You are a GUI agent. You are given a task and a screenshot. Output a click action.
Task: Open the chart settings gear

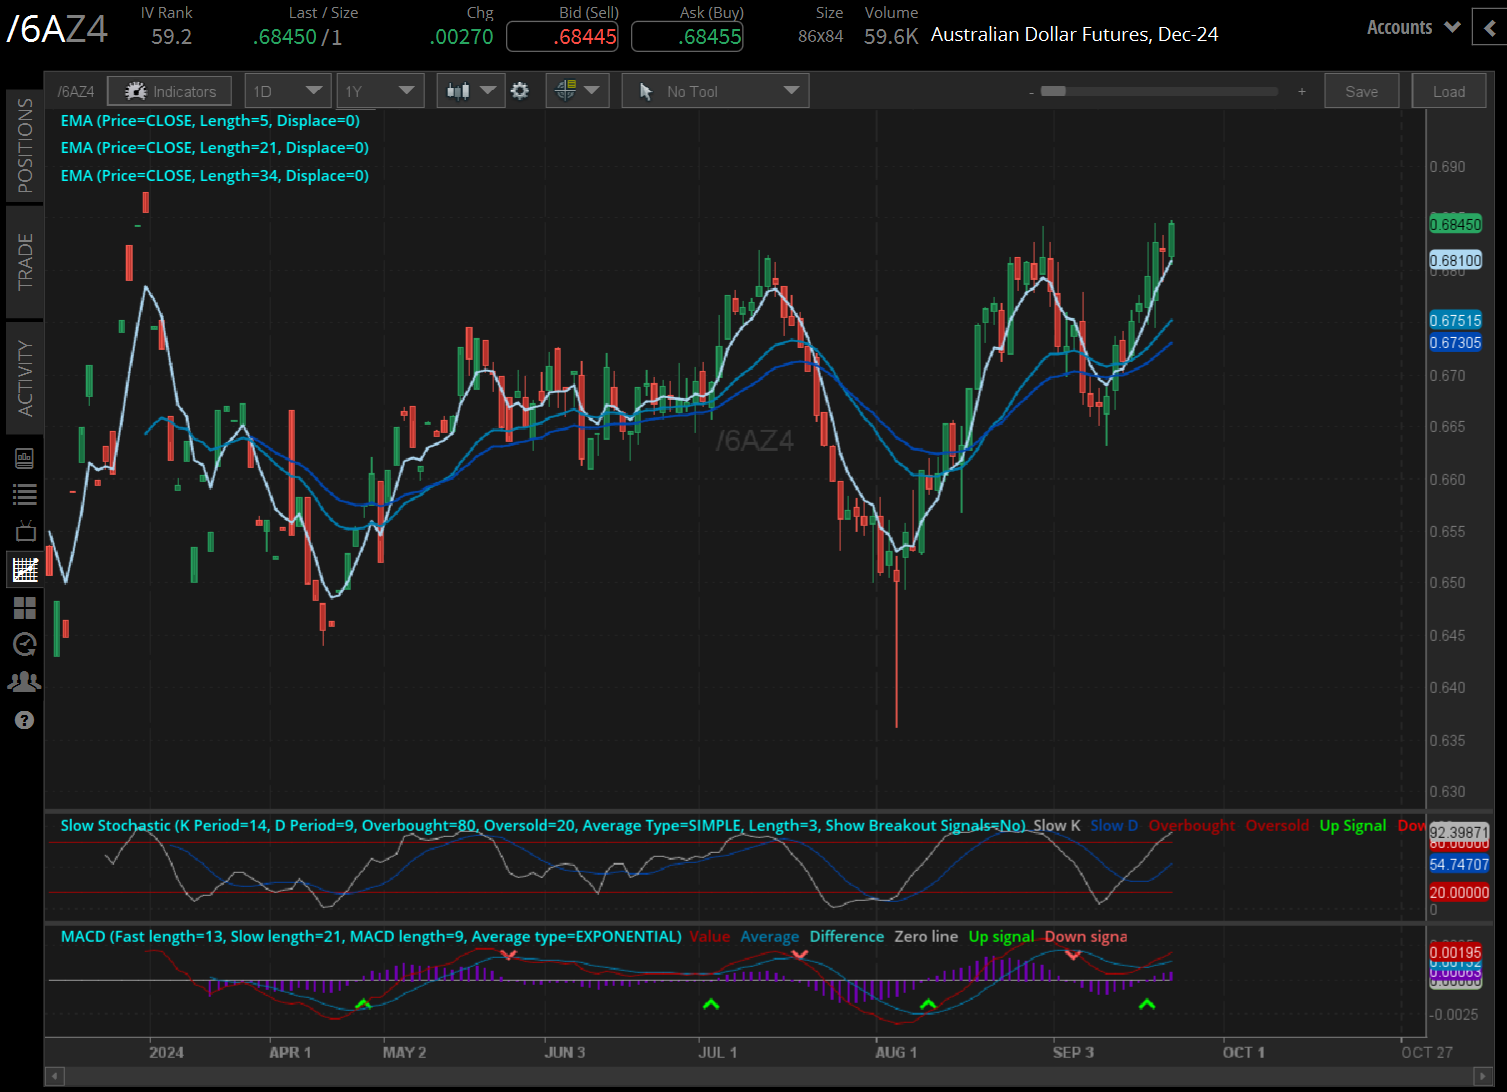tap(520, 90)
